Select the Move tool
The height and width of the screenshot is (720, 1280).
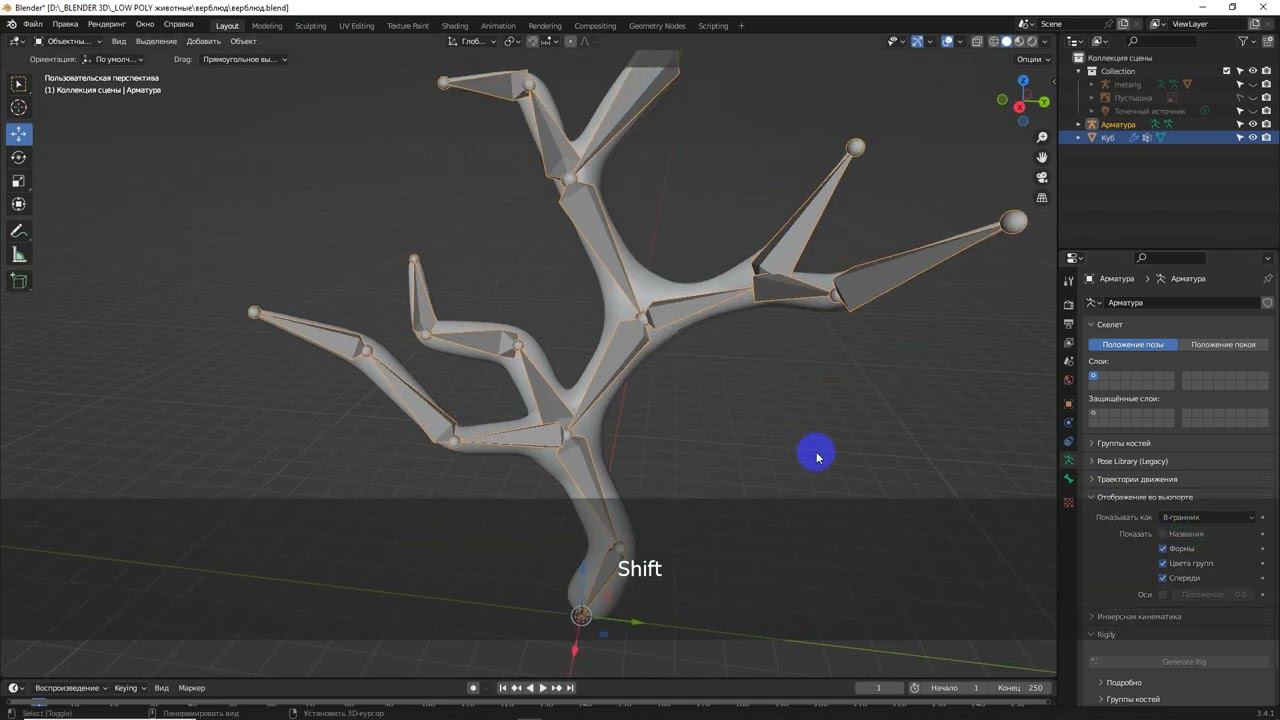click(19, 134)
